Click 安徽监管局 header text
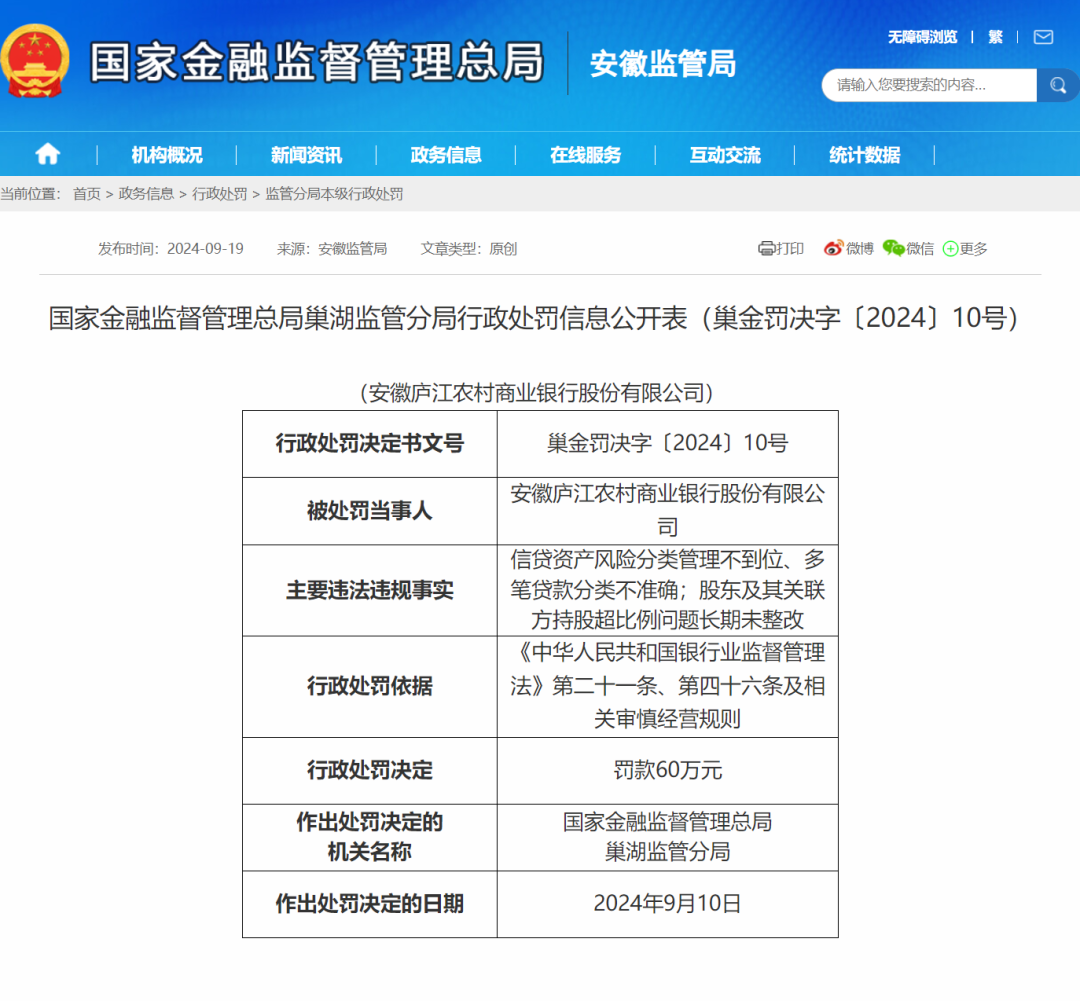Viewport: 1080px width, 1001px height. (663, 63)
